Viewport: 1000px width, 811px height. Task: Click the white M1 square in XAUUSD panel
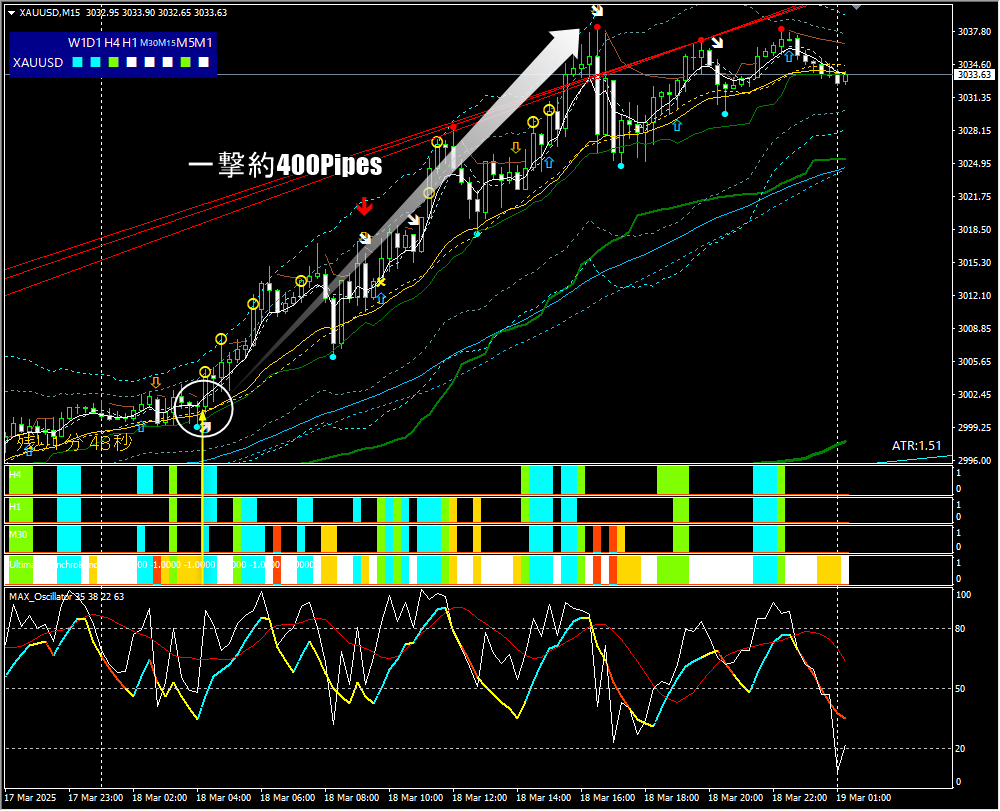coord(203,62)
